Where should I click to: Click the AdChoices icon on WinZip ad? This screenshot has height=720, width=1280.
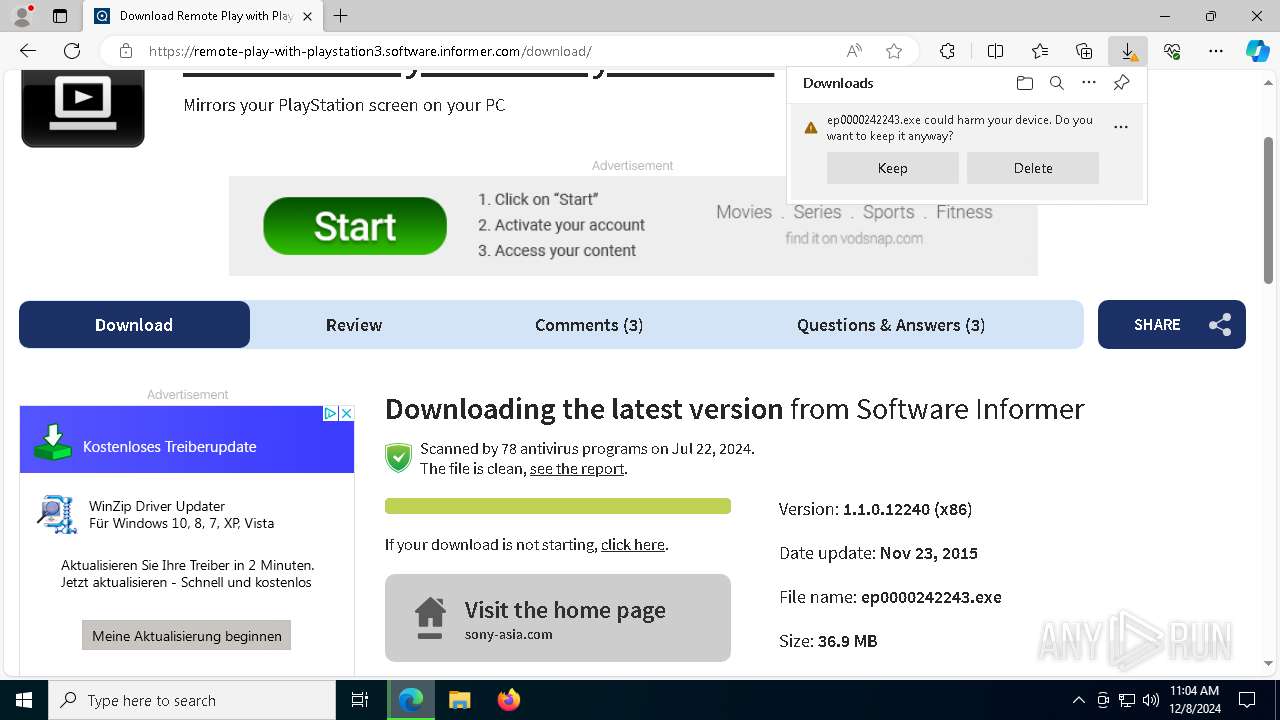coord(331,413)
